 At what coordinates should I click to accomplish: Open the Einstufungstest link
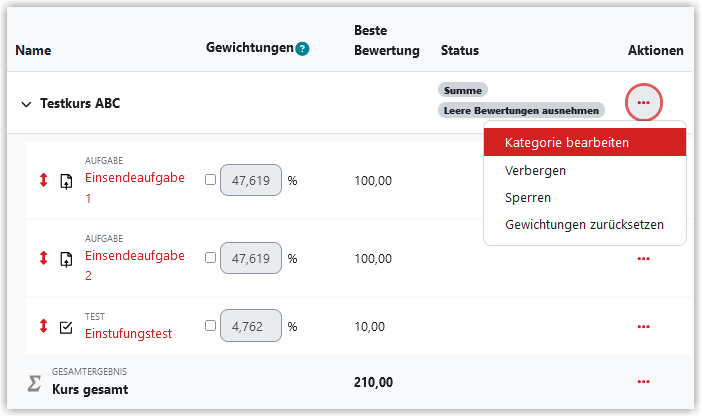(128, 334)
